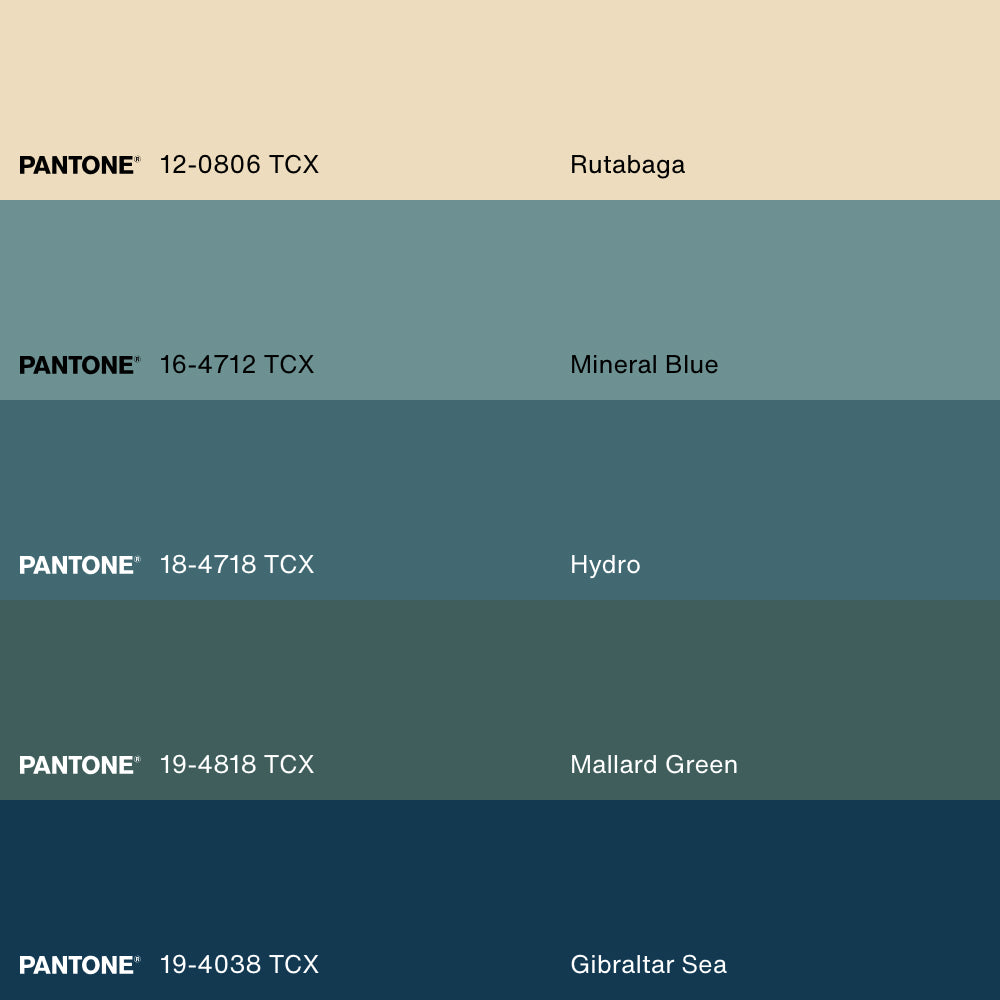Click the Gibraltar Sea name label

pos(648,965)
